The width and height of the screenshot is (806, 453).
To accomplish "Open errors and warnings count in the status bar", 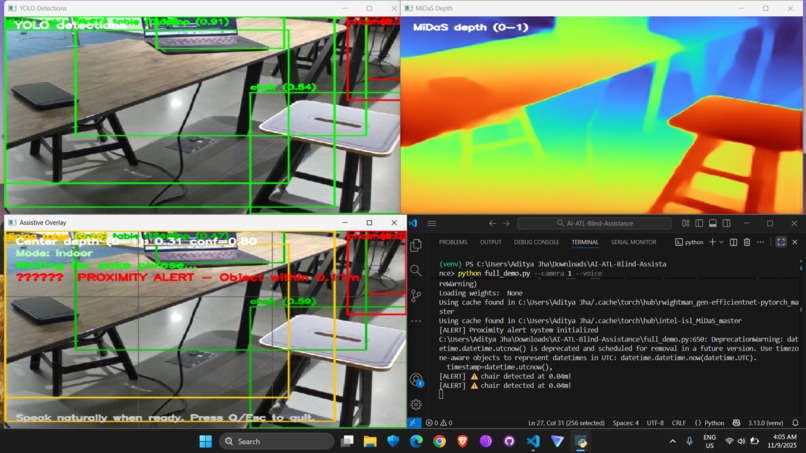I will [439, 423].
